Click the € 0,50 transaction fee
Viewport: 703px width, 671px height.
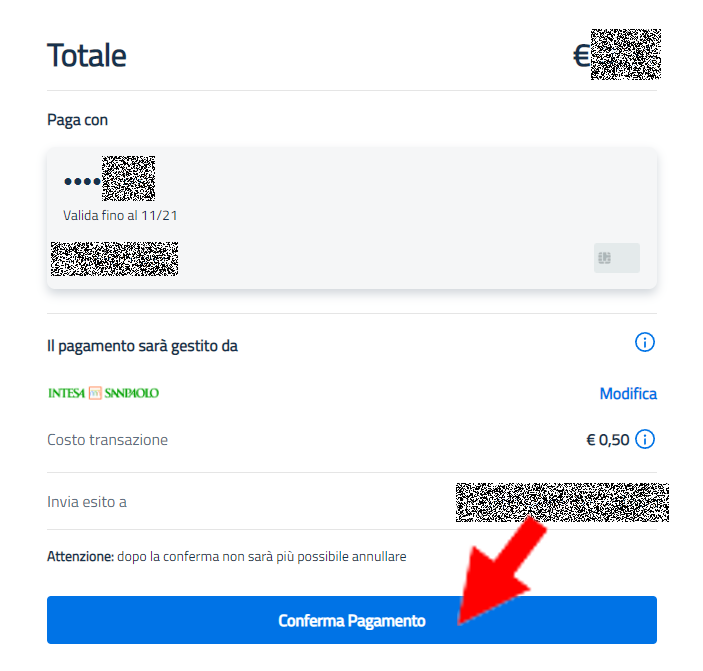click(607, 440)
